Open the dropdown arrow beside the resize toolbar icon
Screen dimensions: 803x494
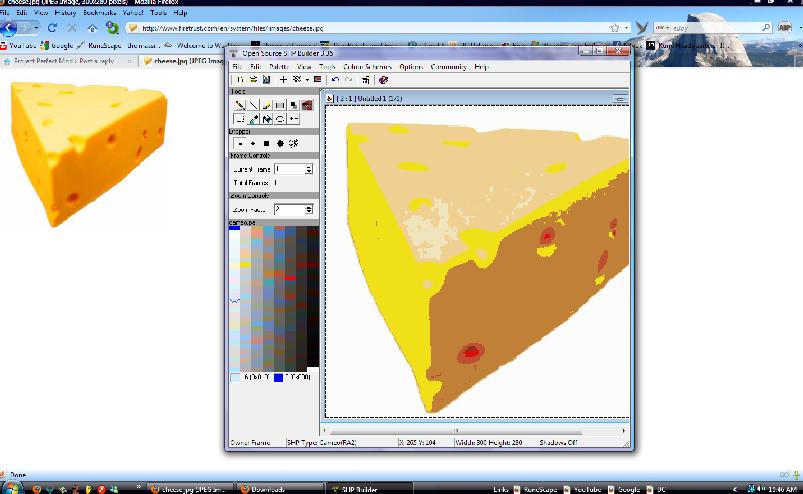[x=306, y=79]
